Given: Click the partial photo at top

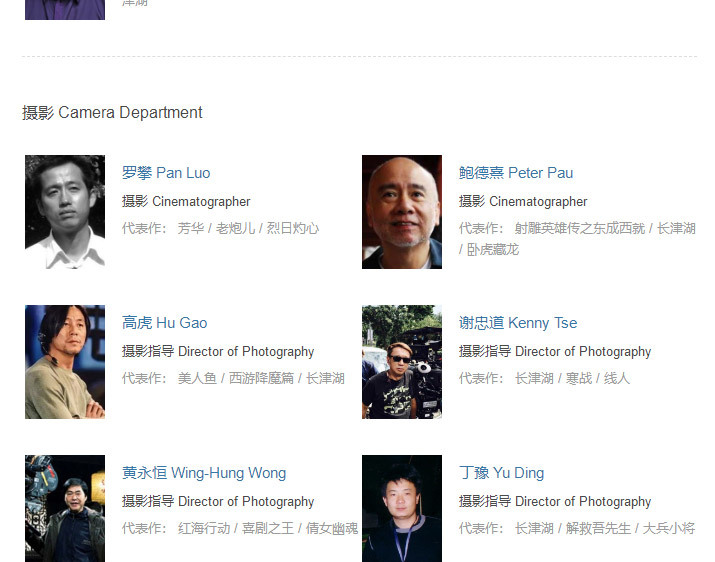Looking at the screenshot, I should pos(65,9).
